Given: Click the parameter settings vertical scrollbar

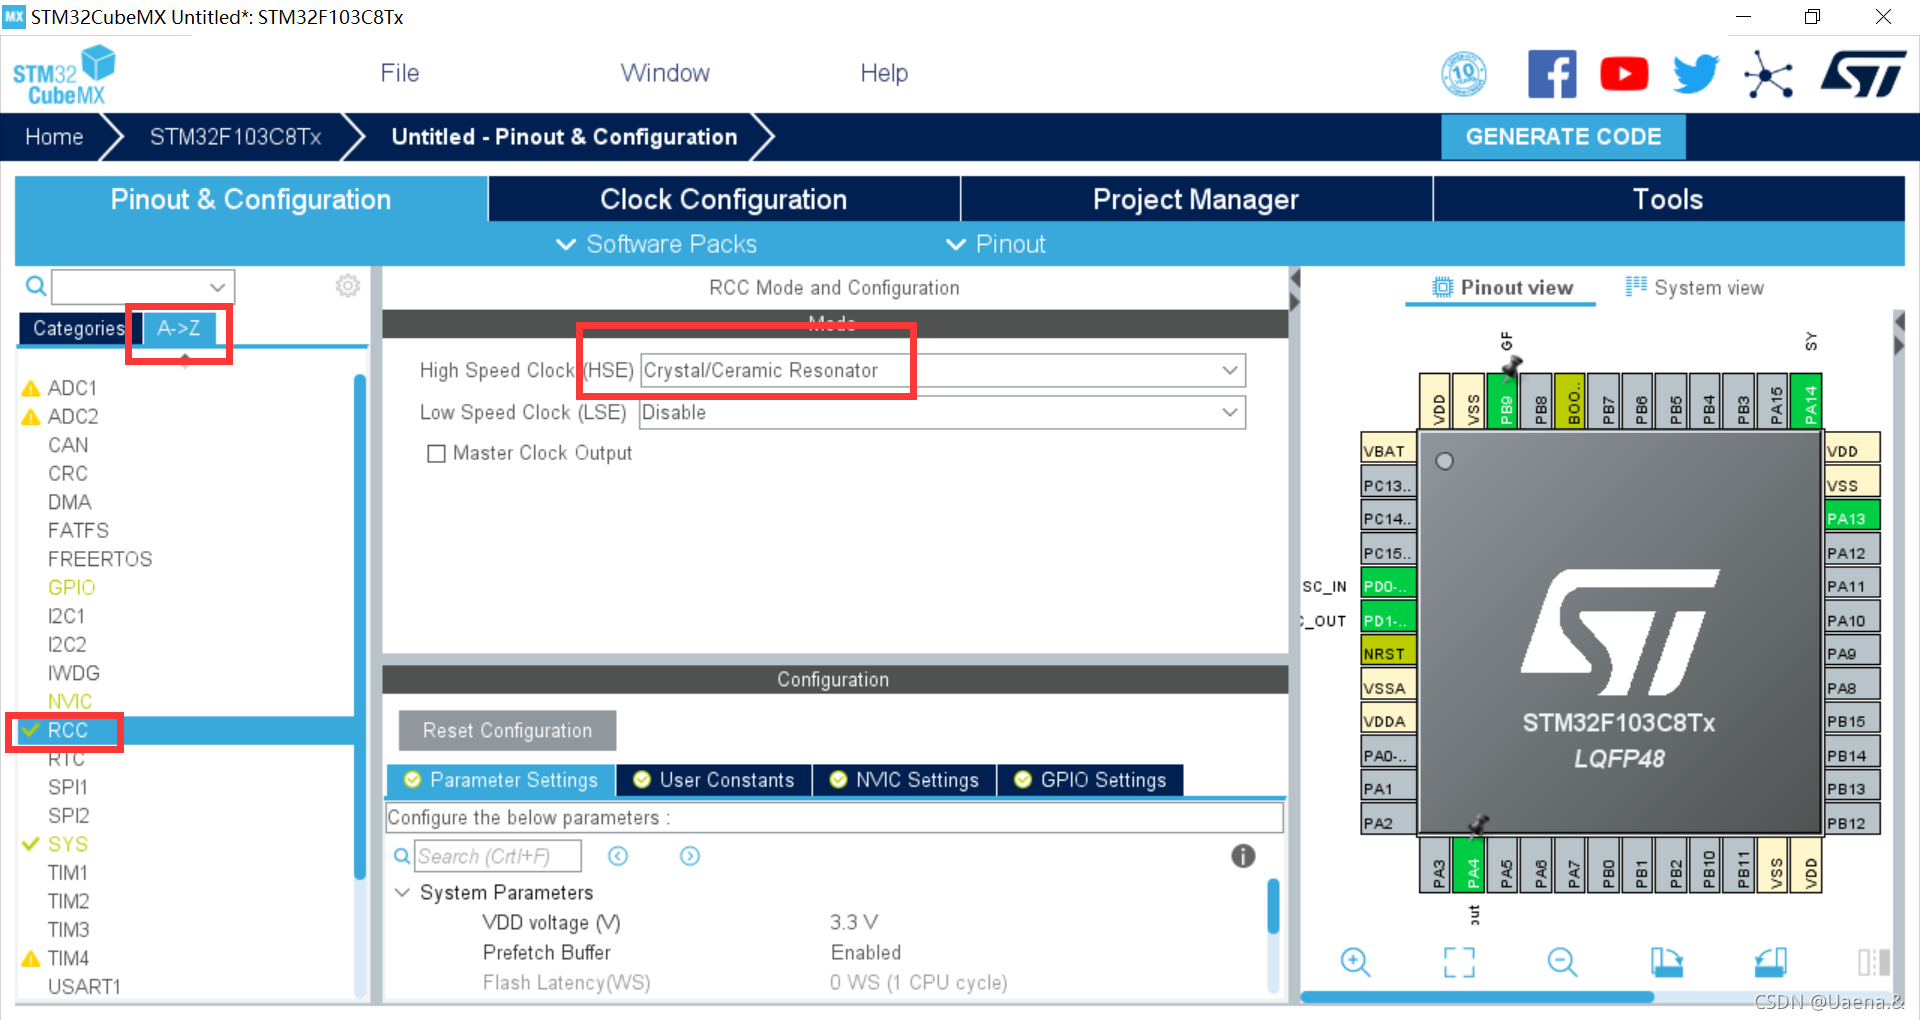Looking at the screenshot, I should (1273, 906).
